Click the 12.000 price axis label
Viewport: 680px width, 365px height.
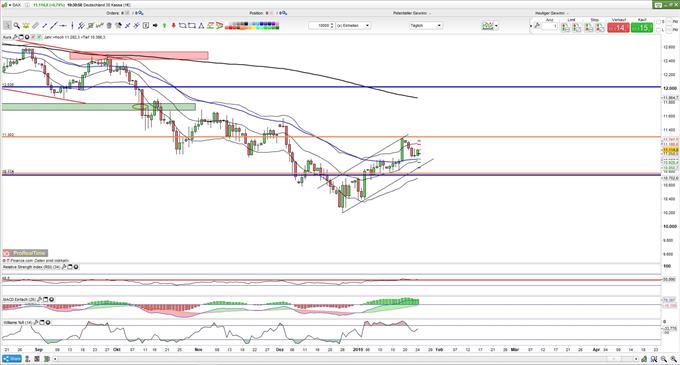coord(670,88)
